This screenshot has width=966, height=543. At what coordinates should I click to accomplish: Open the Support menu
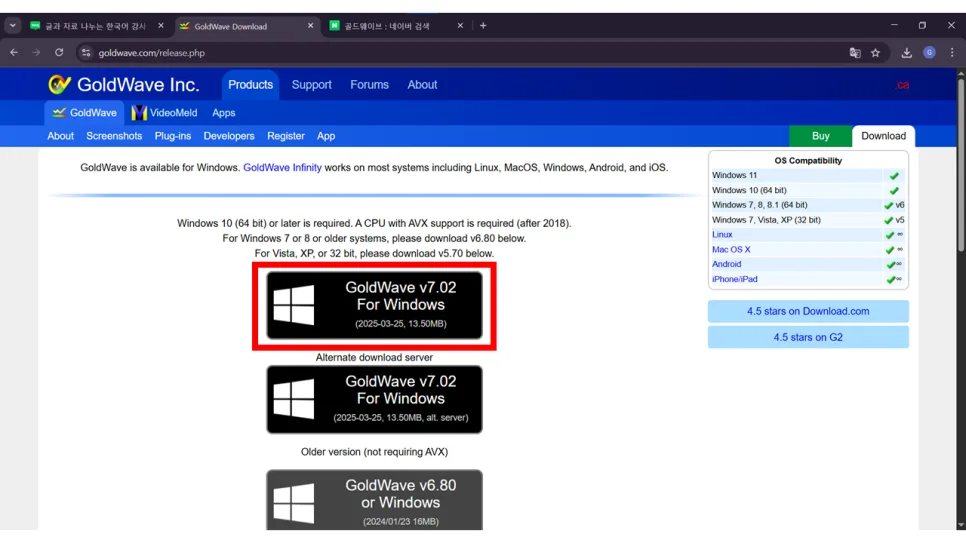(x=312, y=85)
